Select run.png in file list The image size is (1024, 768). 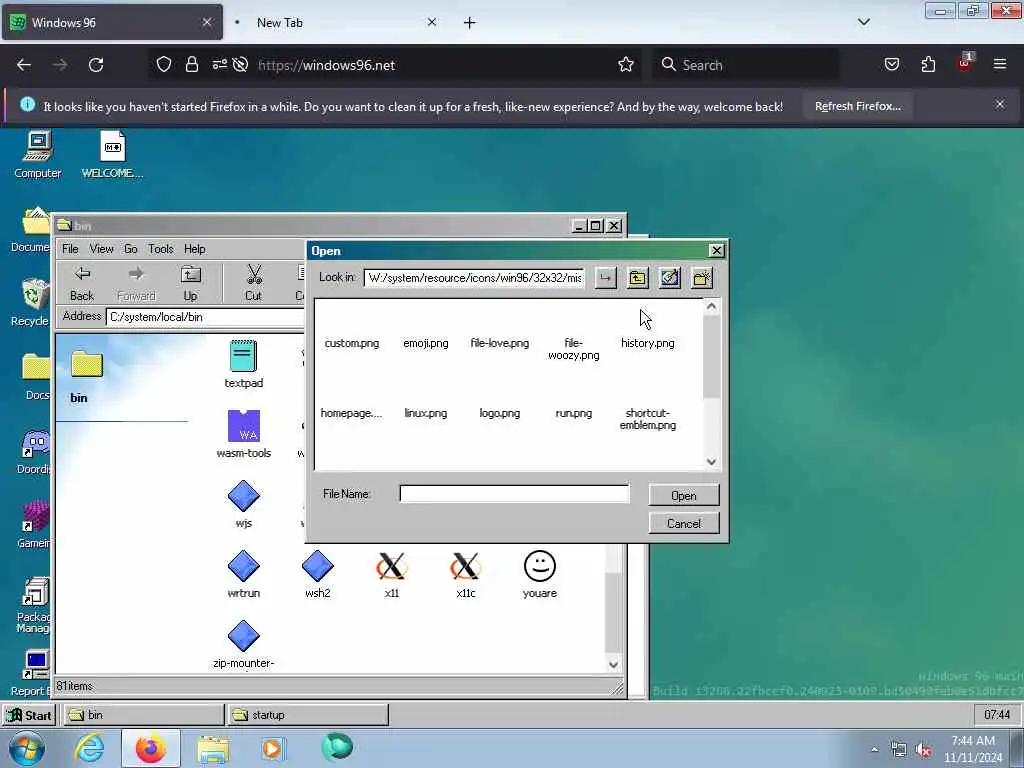pyautogui.click(x=573, y=413)
